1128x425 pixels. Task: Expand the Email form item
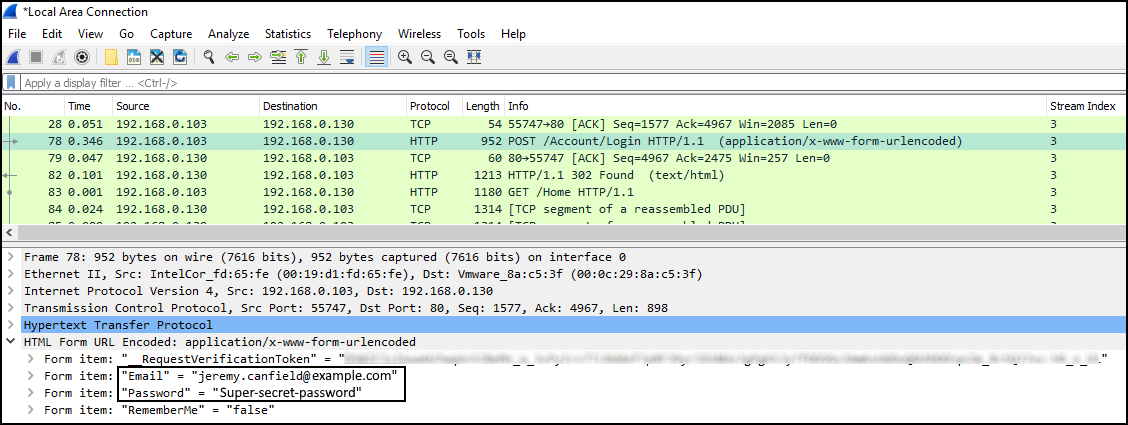pos(30,375)
